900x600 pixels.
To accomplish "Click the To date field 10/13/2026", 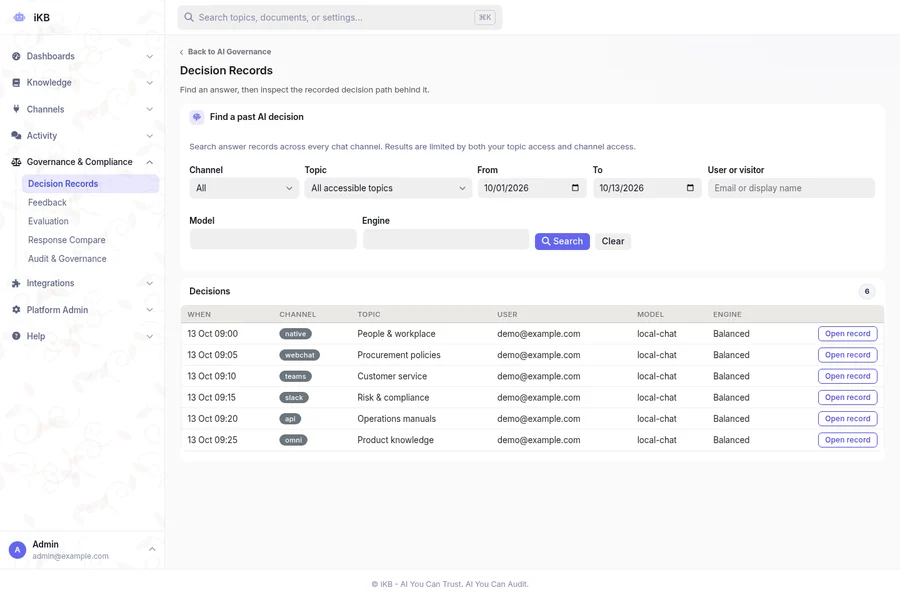I will pyautogui.click(x=647, y=188).
